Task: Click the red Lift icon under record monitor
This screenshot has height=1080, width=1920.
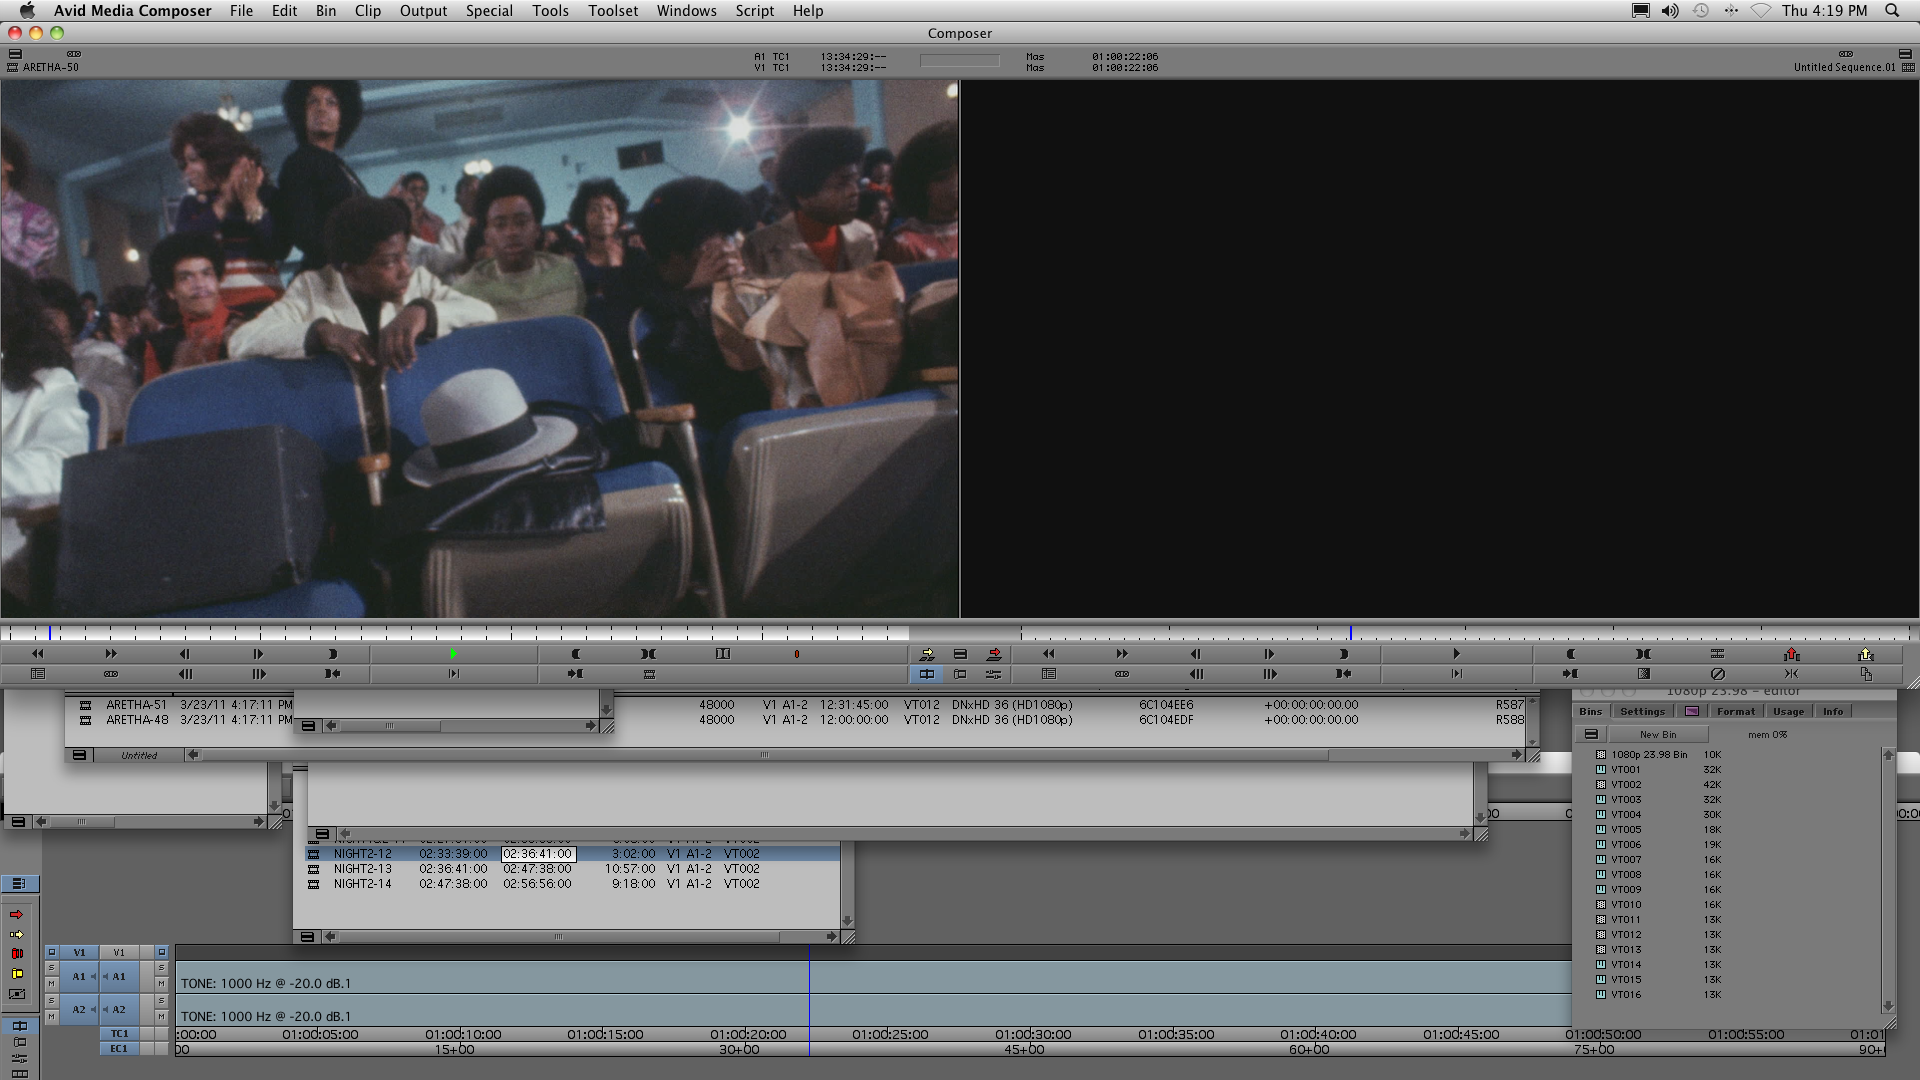Action: point(1791,654)
